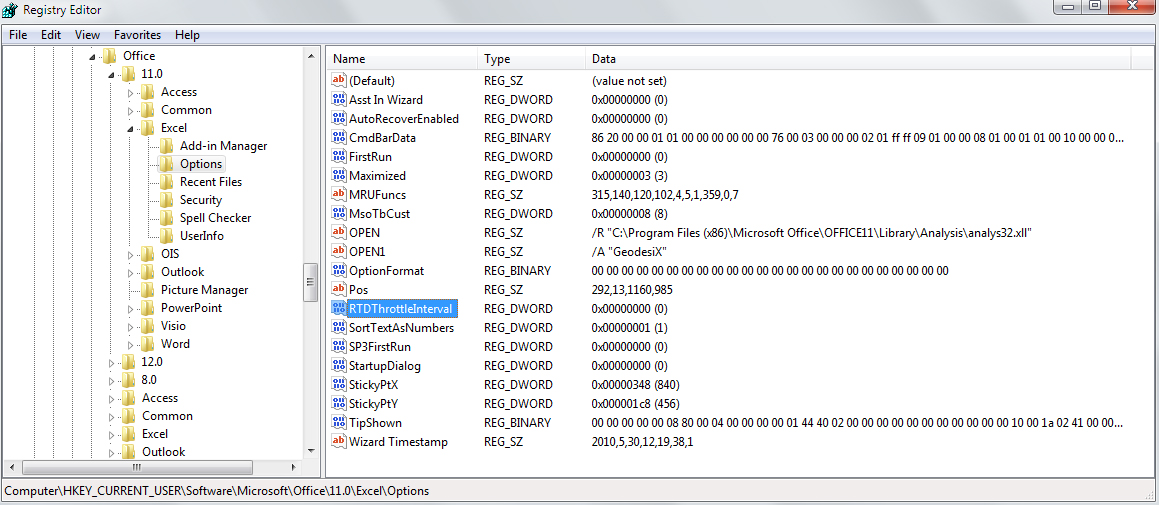1159x505 pixels.
Task: Click the MRUFuncs data value 315,140,120,102,4,5,1,359,0,7
Action: point(665,195)
